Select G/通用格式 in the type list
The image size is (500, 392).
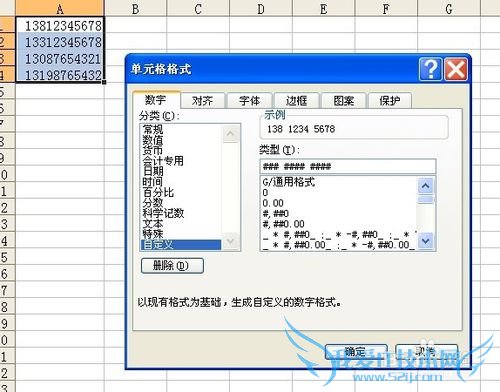(x=339, y=182)
